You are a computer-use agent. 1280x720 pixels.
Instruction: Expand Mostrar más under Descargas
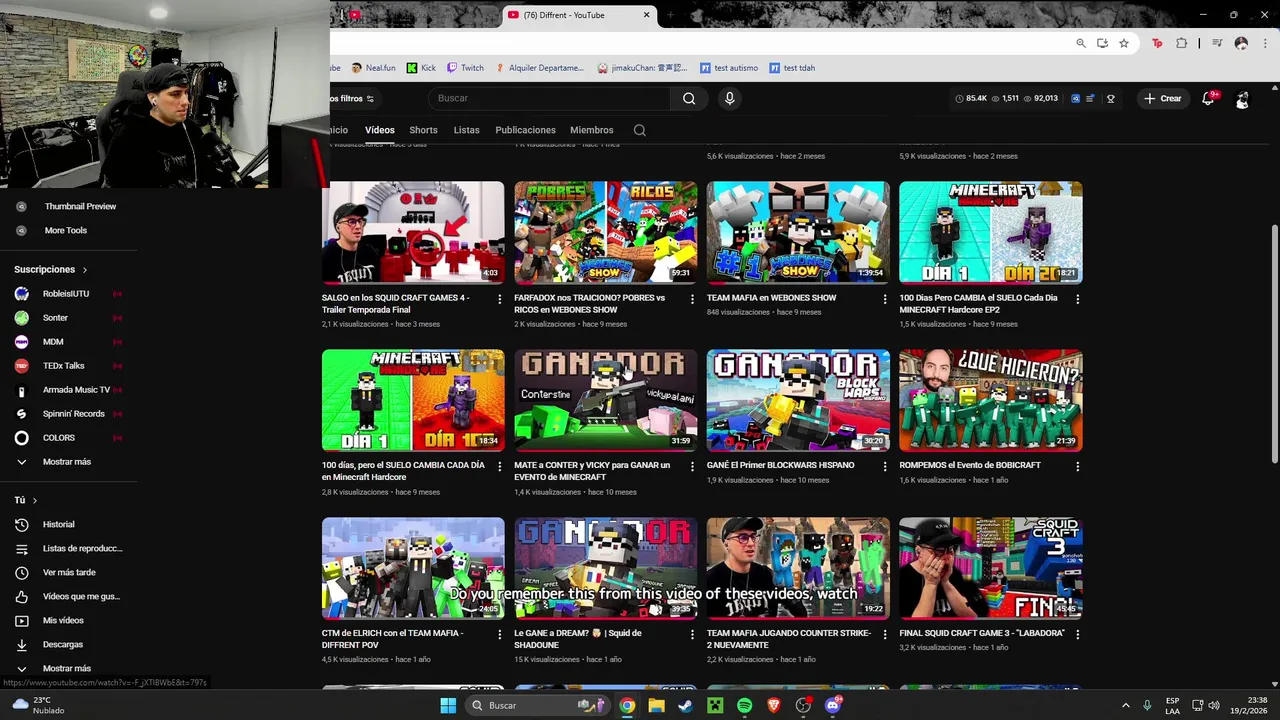tap(67, 668)
